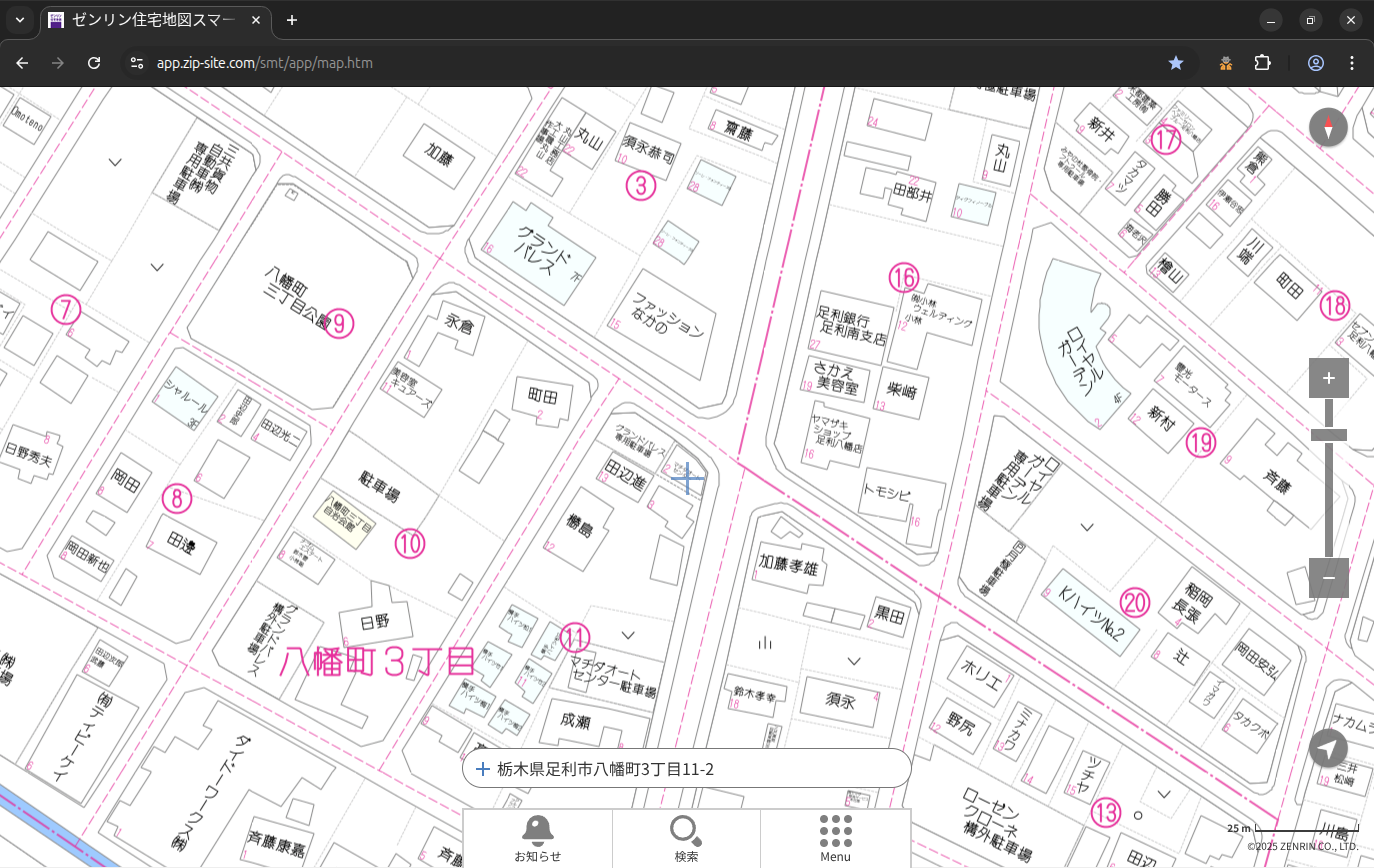Open a new browser tab
Screen dimensions: 1374x868
[292, 20]
